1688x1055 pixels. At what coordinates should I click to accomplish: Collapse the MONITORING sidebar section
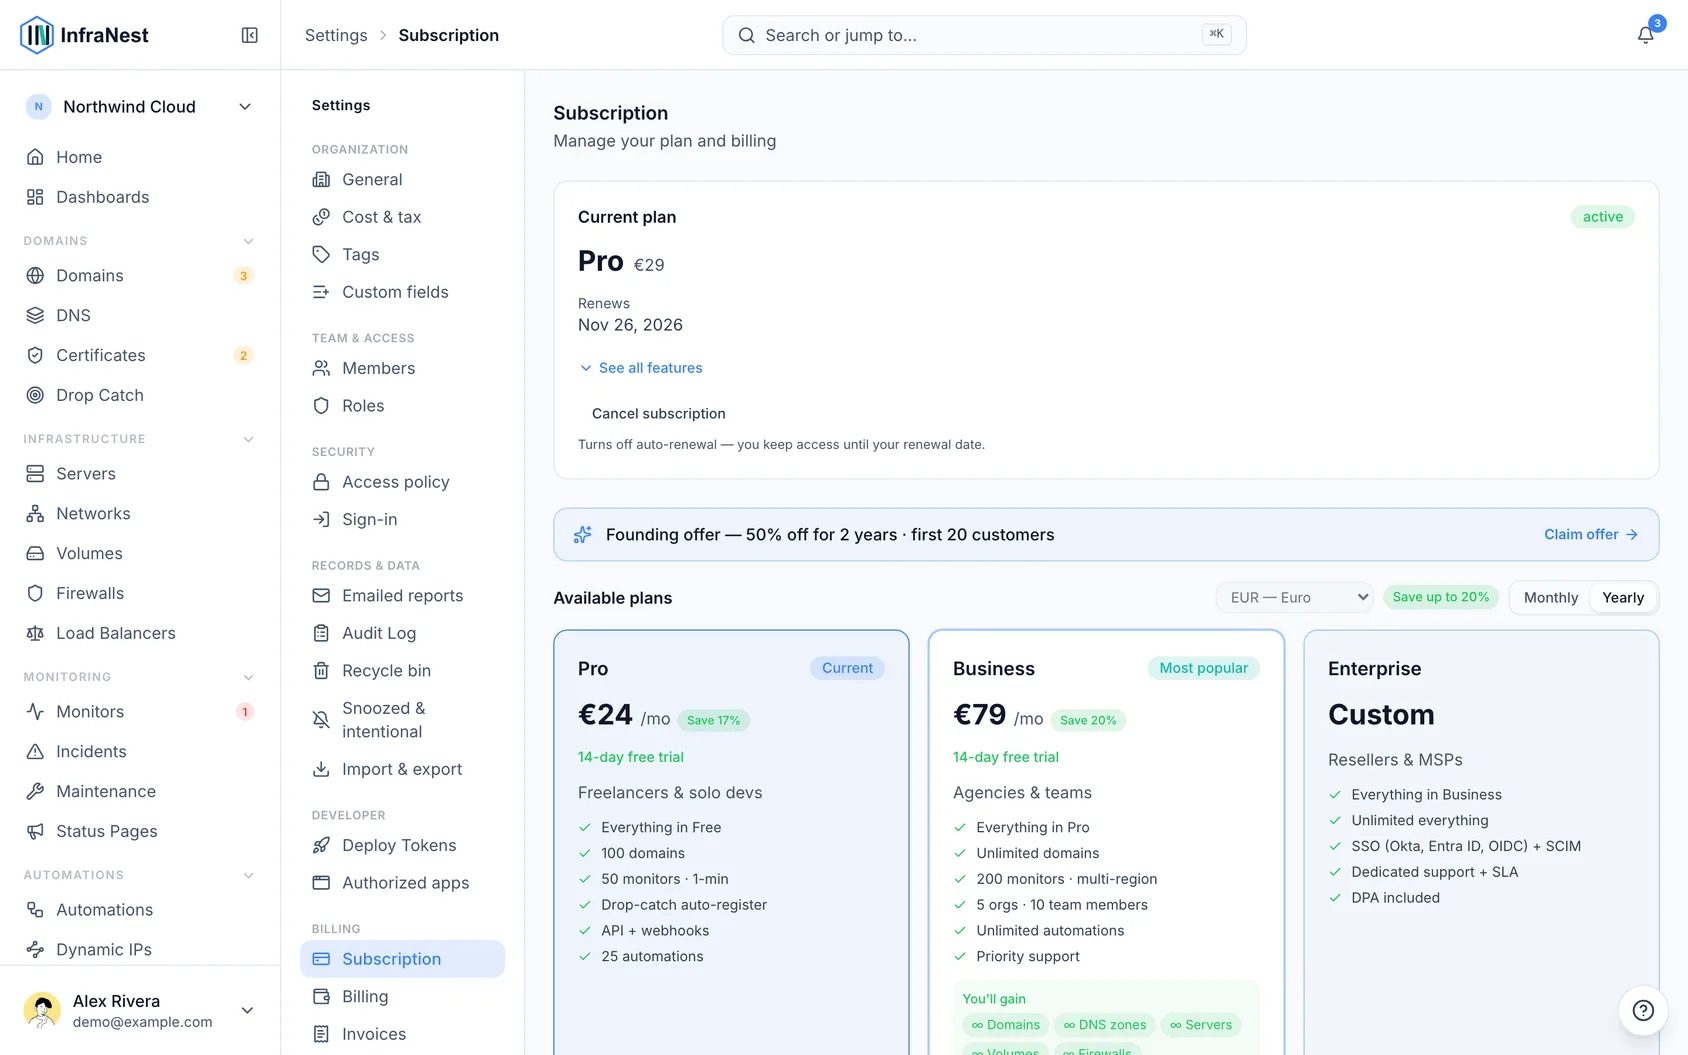248,677
